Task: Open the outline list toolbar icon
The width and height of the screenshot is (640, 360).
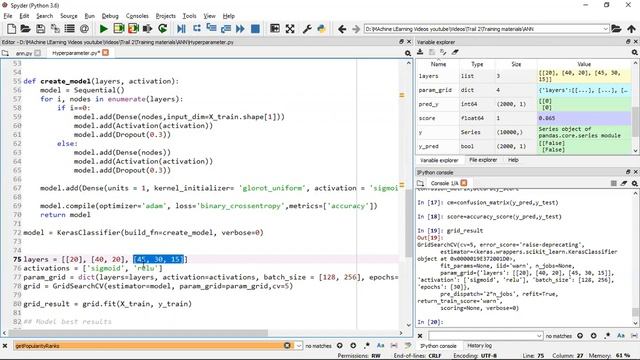Action: (x=70, y=29)
